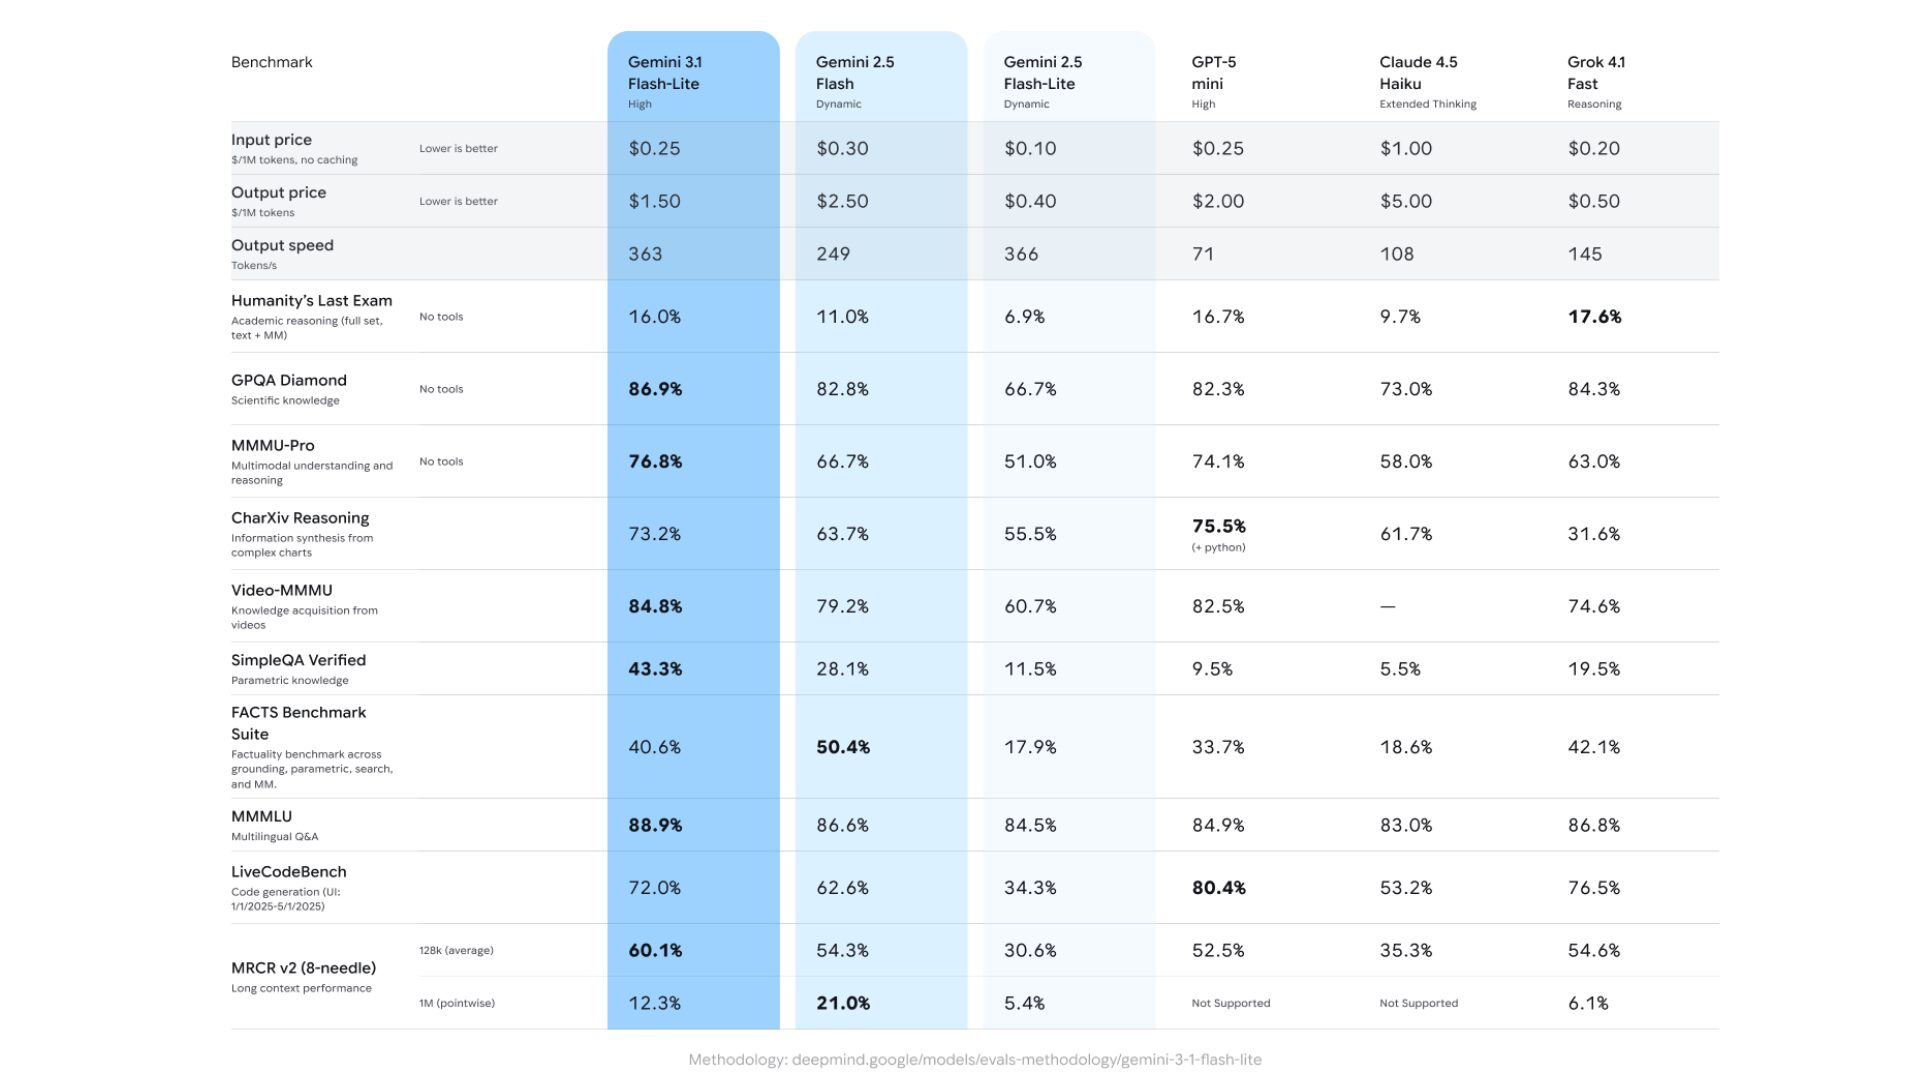Click the $0.25 Gemini 3.1 input price
1920x1080 pixels.
pyautogui.click(x=654, y=149)
